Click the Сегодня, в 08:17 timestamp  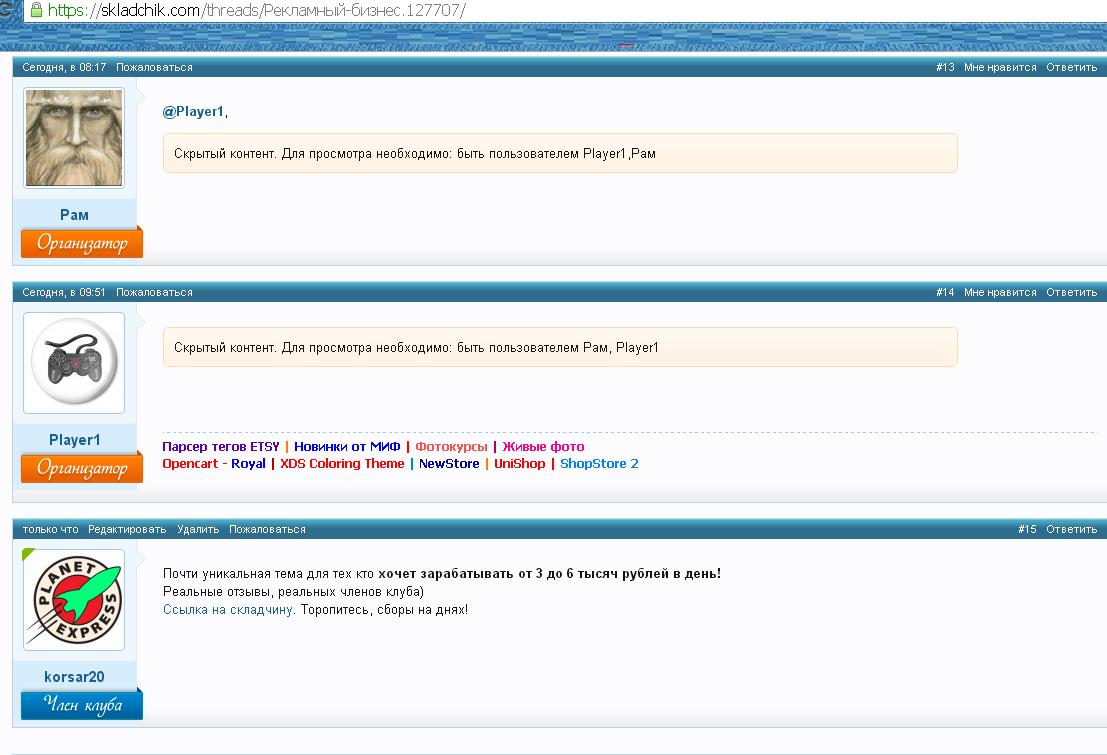click(64, 67)
